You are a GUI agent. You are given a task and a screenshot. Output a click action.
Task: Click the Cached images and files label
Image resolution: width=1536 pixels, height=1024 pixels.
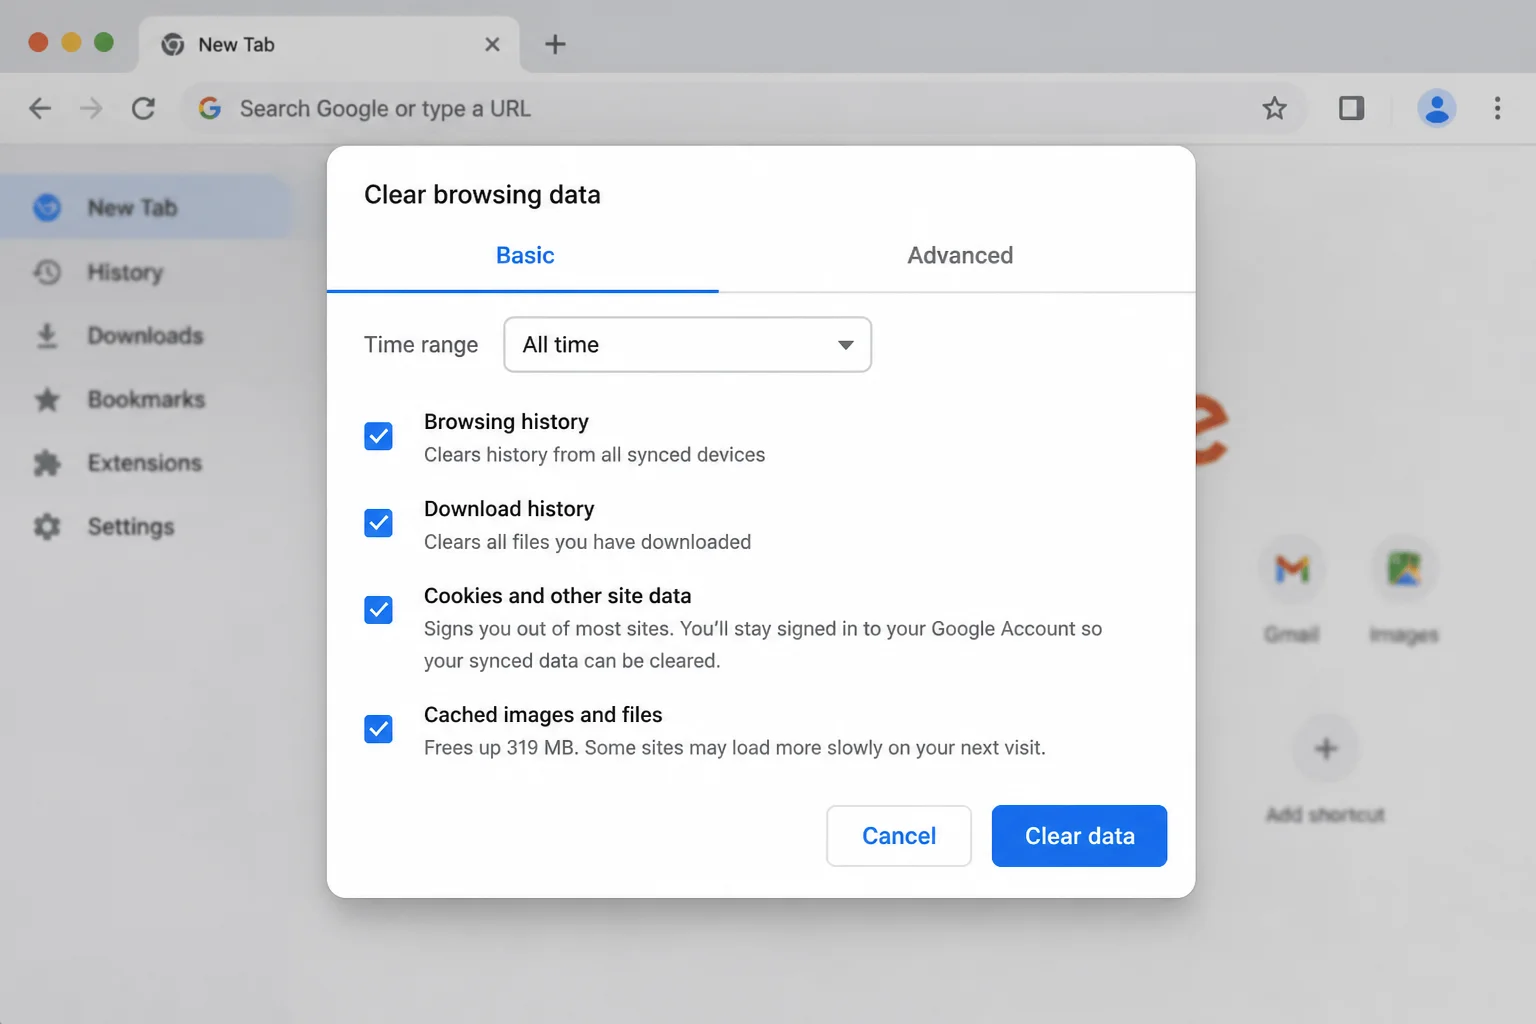[x=543, y=715]
